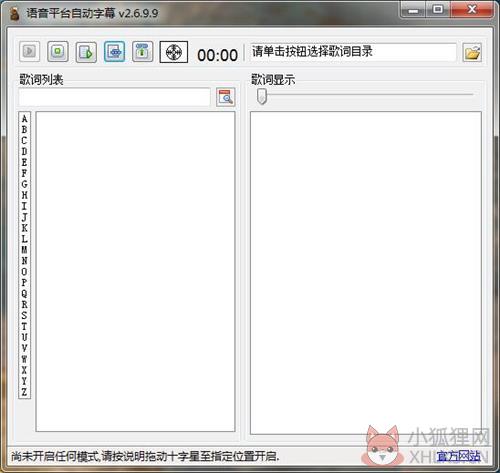Open the lyrics folder browse icon
Image resolution: width=500 pixels, height=473 pixels.
point(472,53)
